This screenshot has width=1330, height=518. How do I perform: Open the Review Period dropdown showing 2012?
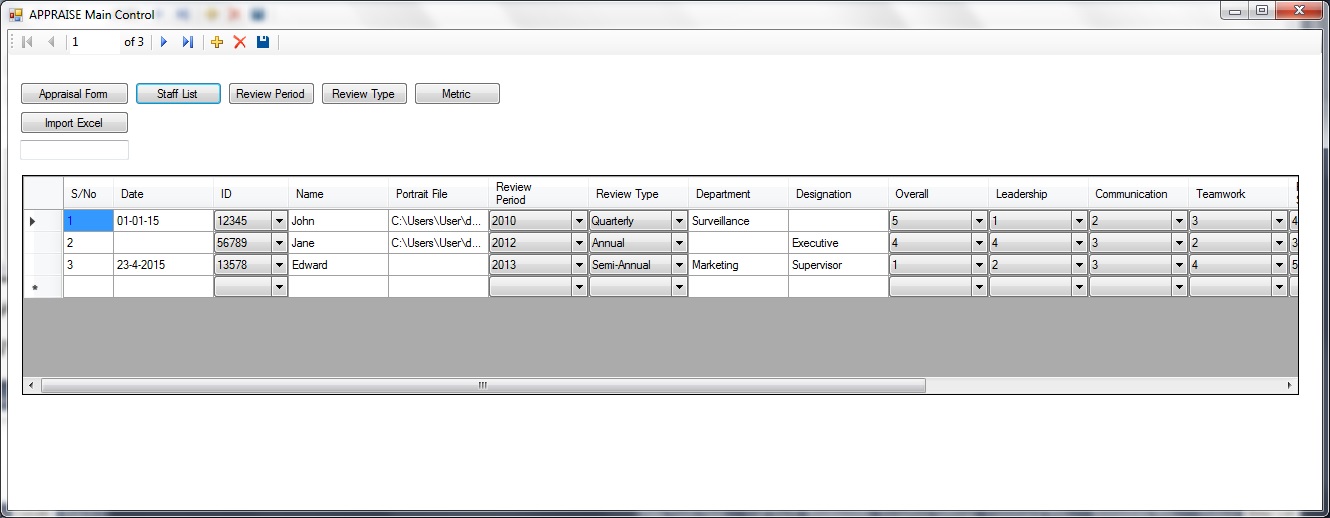579,243
